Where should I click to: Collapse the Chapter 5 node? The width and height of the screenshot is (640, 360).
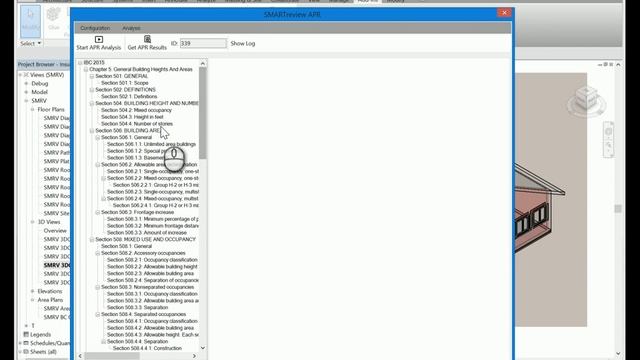tap(86, 69)
